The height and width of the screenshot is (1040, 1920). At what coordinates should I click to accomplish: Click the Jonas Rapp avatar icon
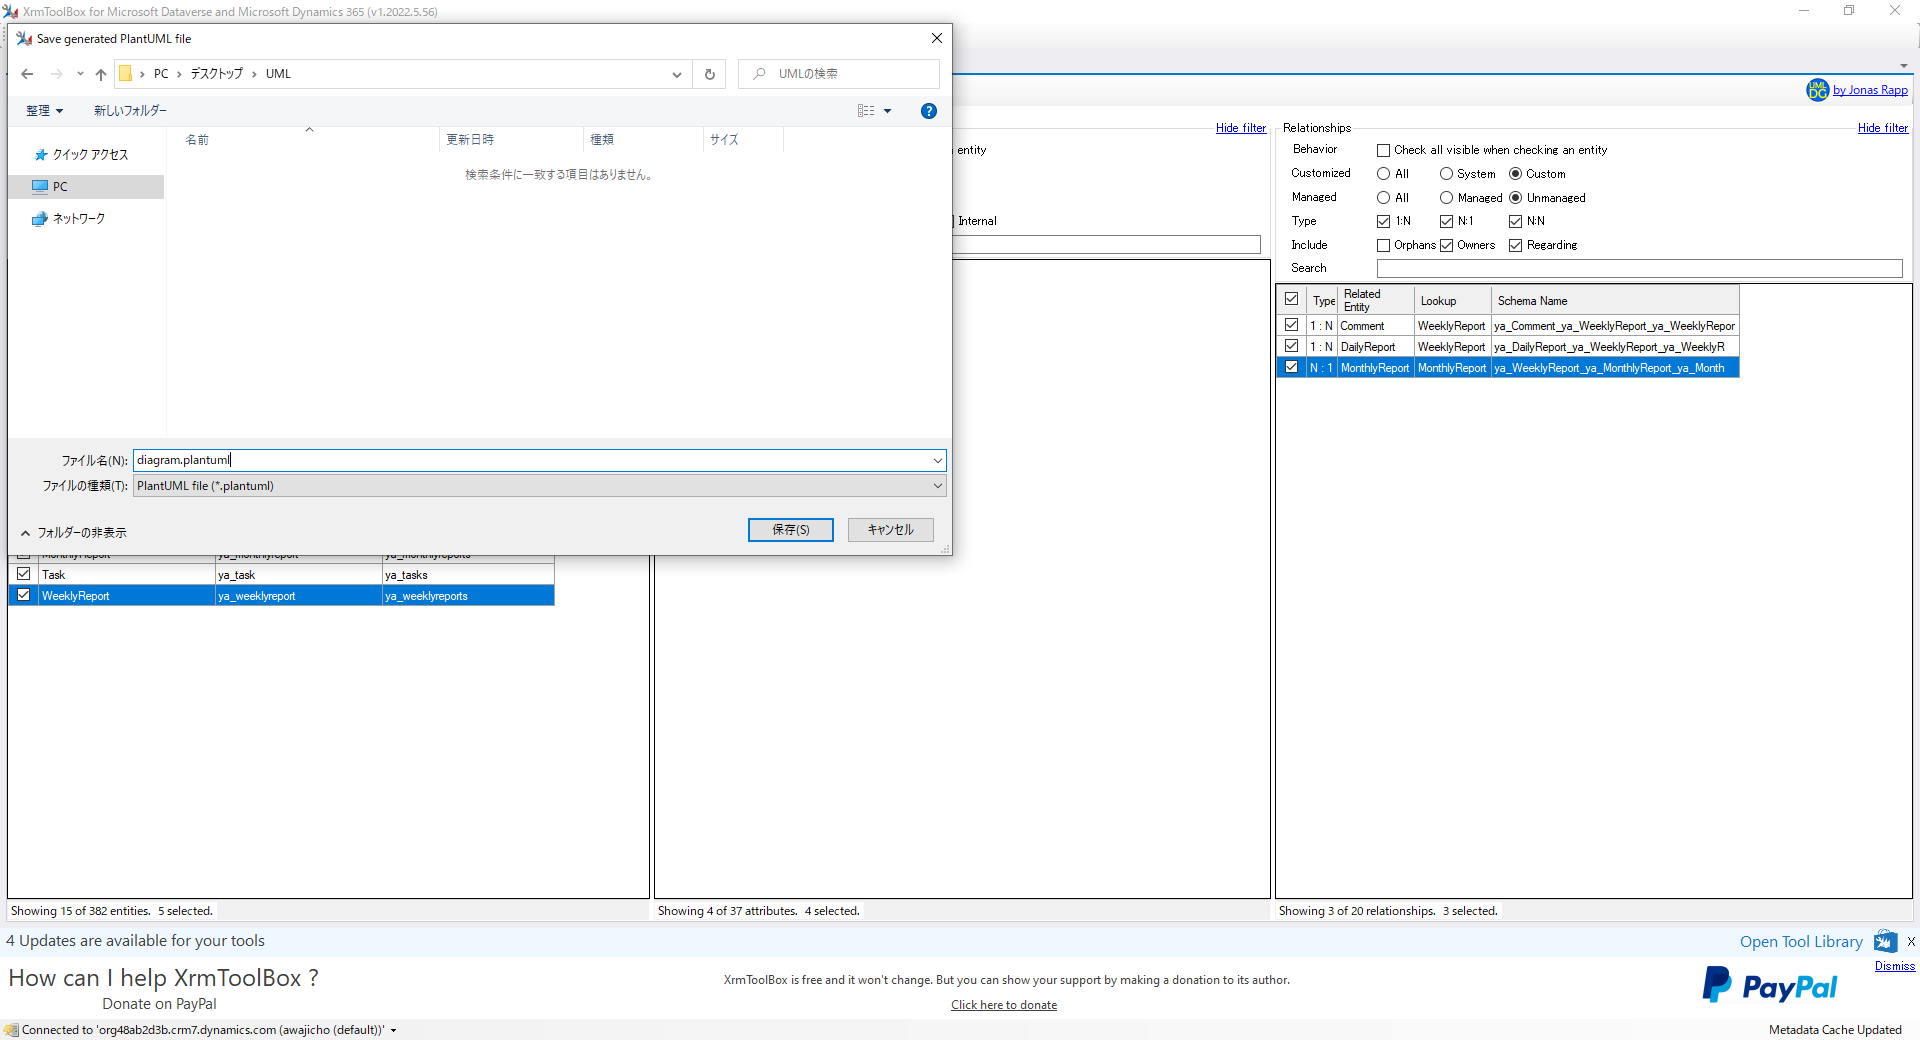click(x=1817, y=90)
